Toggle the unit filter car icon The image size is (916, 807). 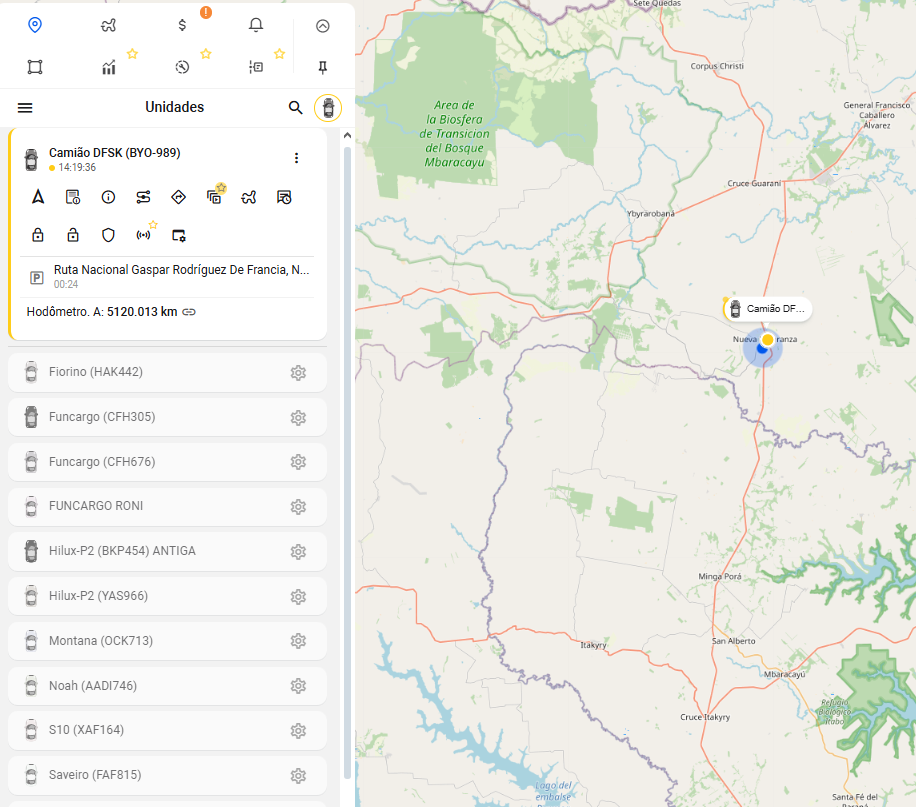327,107
